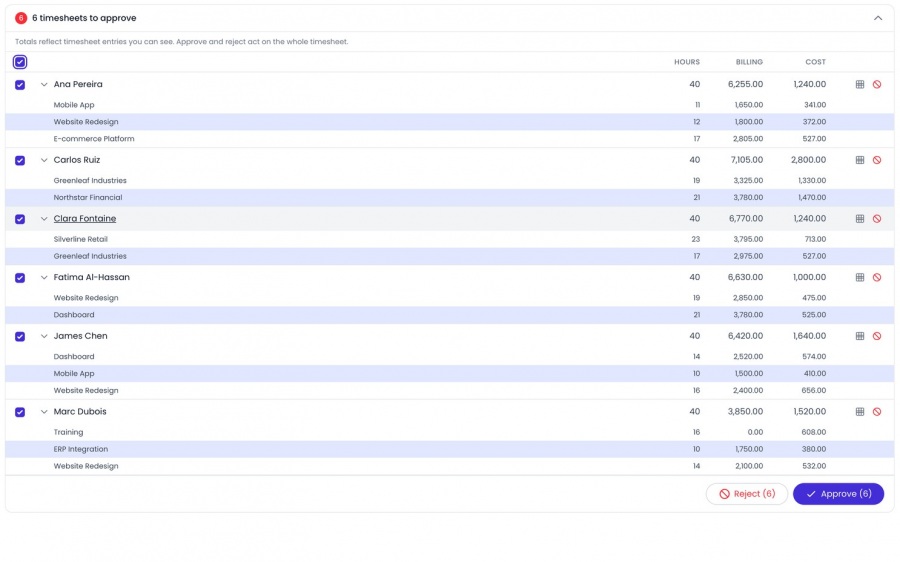Select Ana Pereira's Mobile App row

tap(449, 105)
